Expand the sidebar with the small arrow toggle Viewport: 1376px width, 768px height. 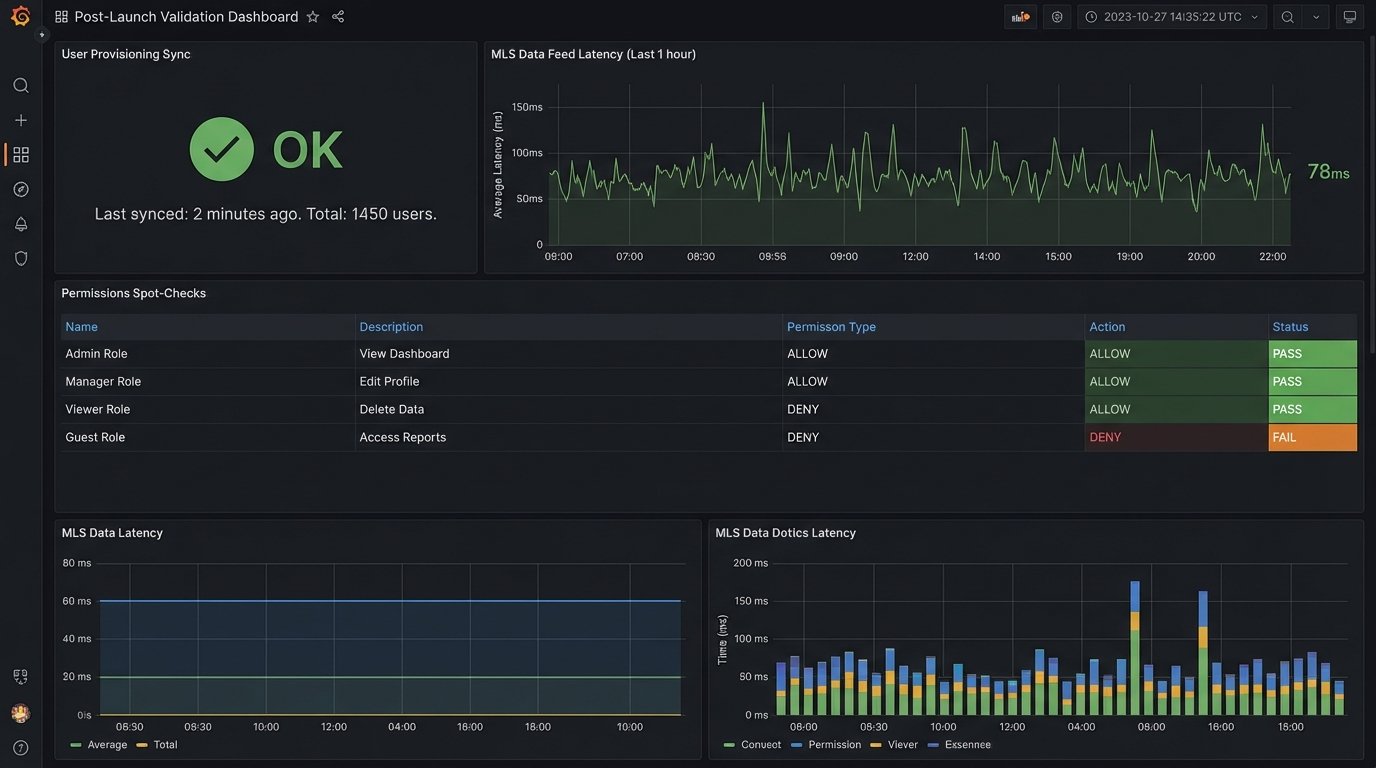(x=42, y=35)
